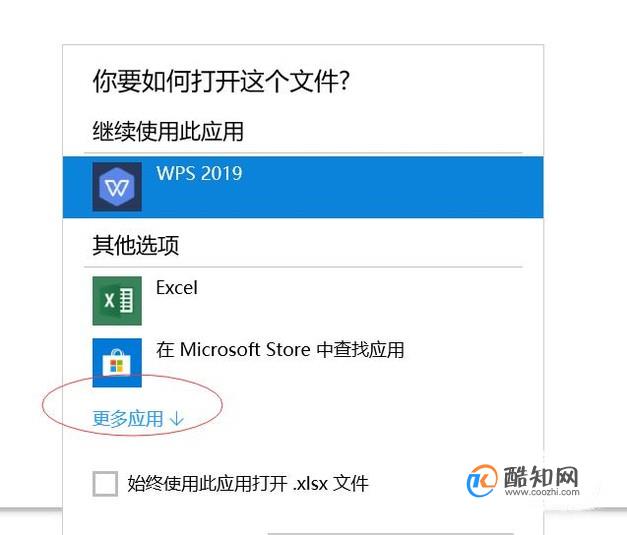Click the down arrow beside 更多应用

pos(176,419)
